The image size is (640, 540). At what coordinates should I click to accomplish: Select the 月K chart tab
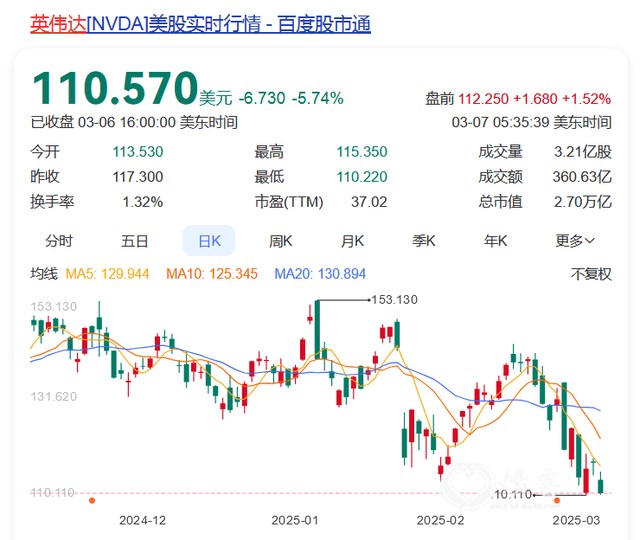352,241
